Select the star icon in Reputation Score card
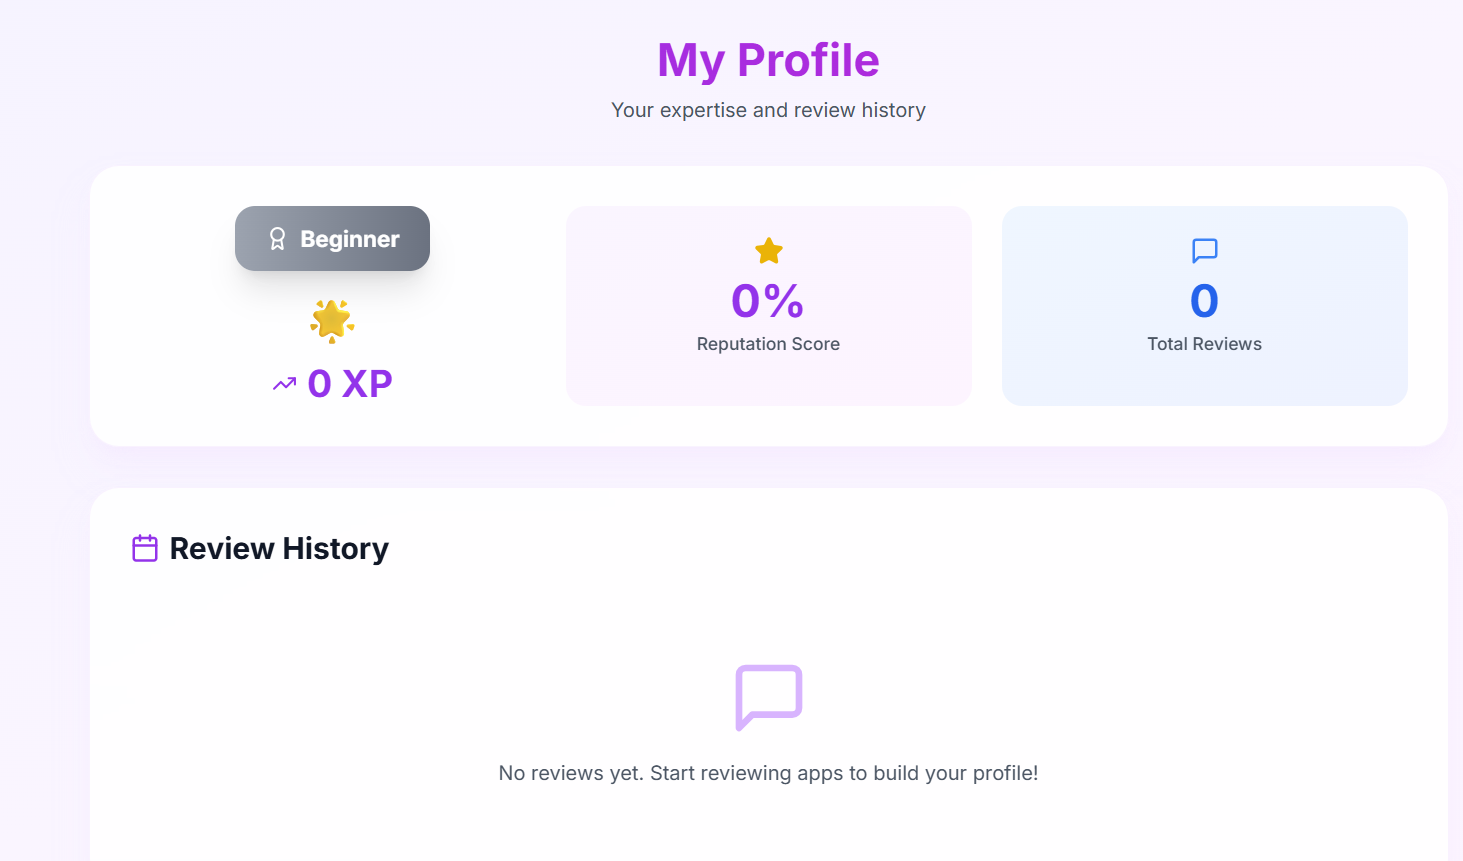The height and width of the screenshot is (861, 1463). coord(768,251)
